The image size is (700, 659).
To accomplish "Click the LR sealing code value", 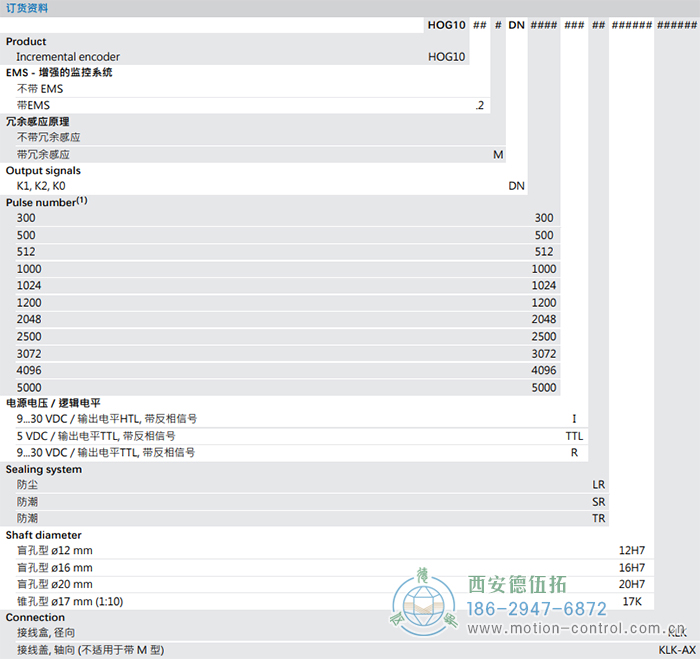I will pos(598,484).
